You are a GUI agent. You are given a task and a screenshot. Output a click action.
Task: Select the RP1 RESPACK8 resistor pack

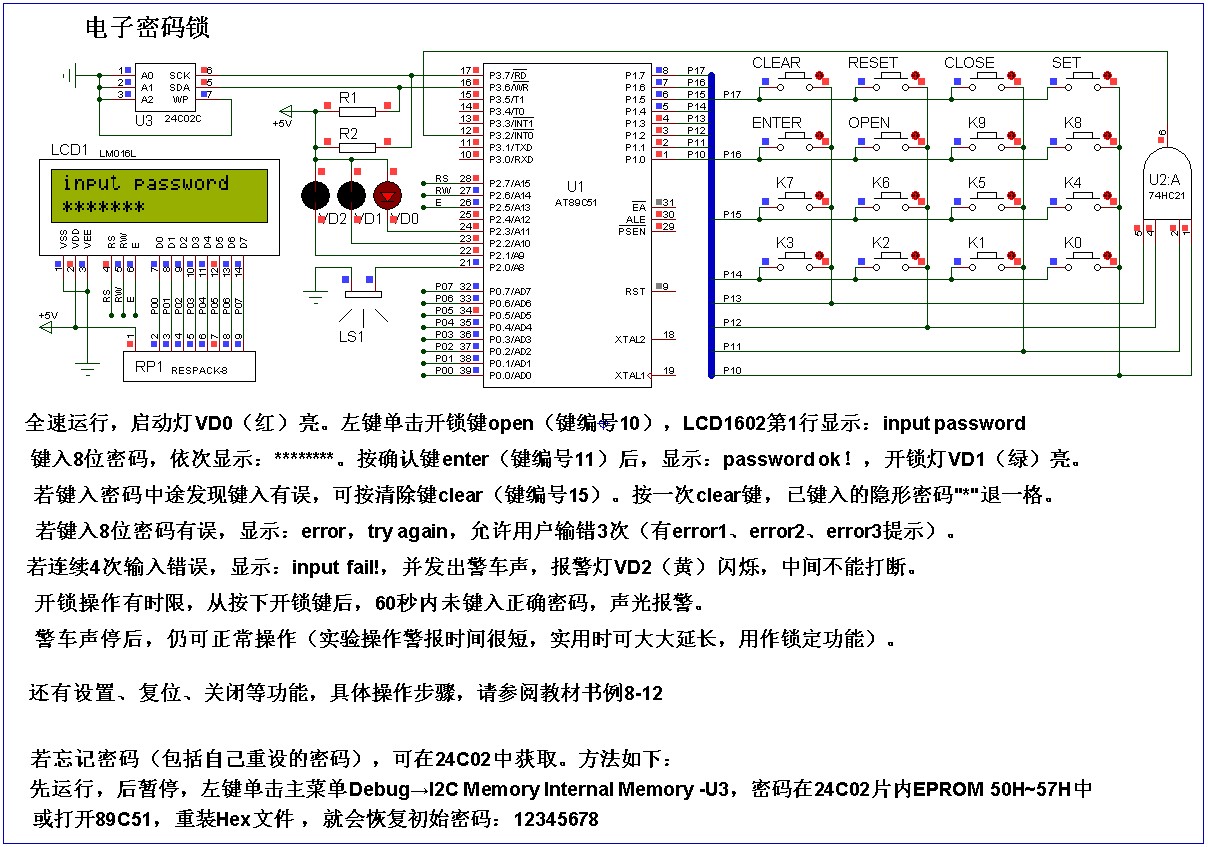click(188, 367)
